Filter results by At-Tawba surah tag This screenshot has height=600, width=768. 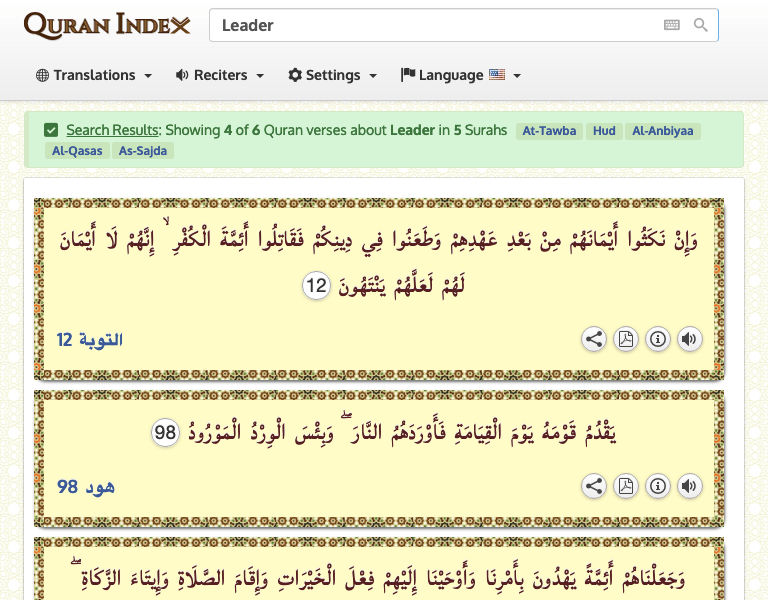(550, 131)
